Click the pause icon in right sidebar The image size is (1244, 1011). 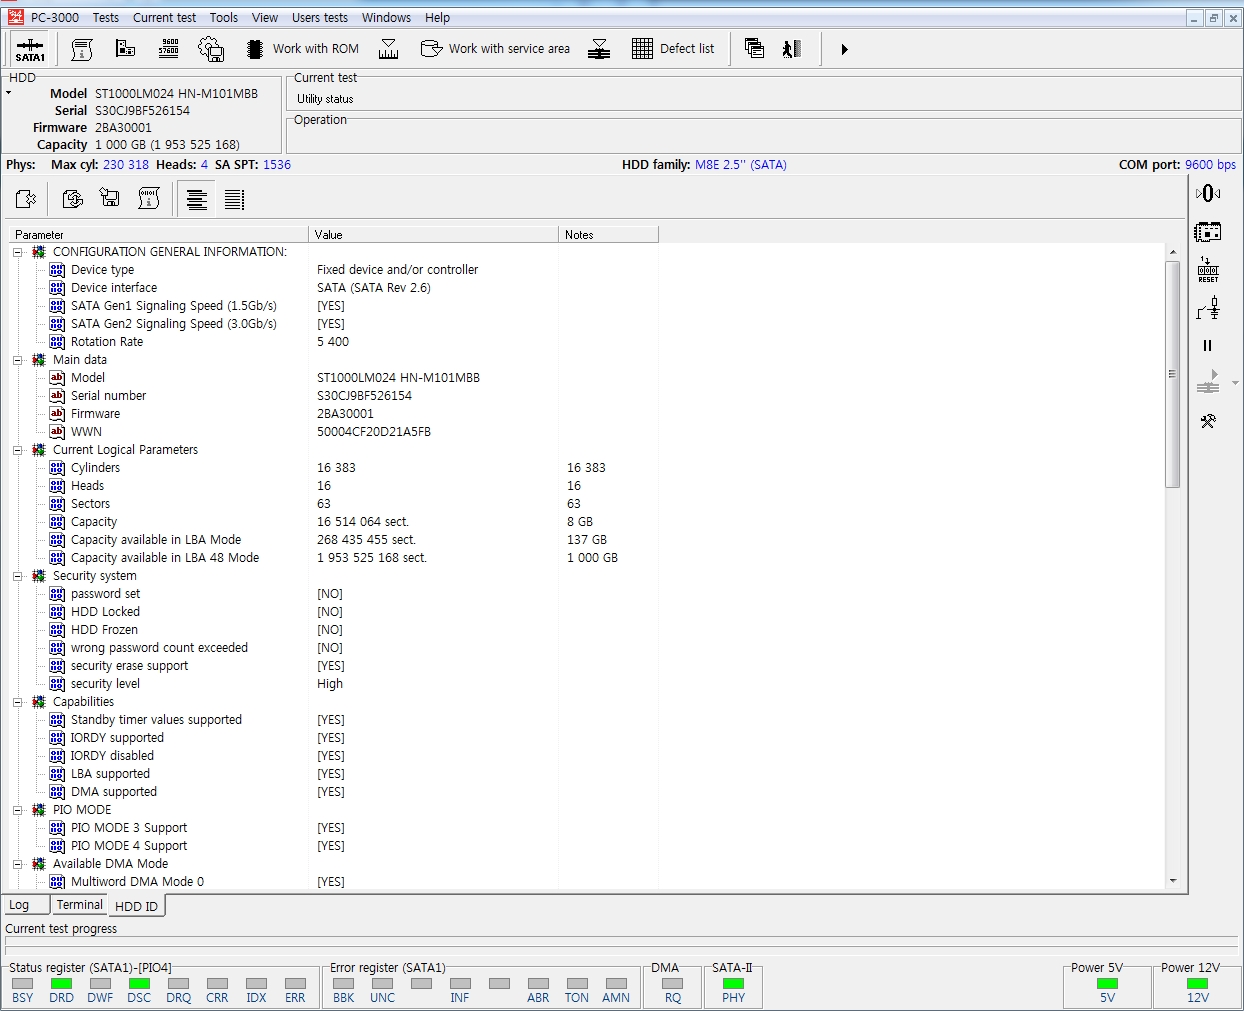(x=1207, y=346)
